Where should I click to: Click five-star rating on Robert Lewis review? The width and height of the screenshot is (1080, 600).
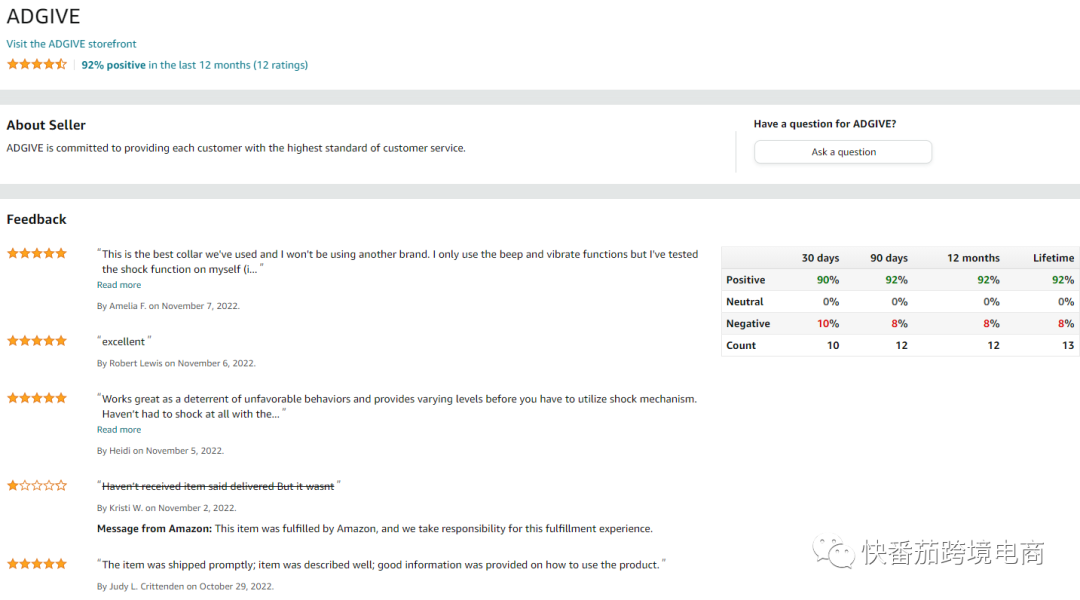(x=37, y=340)
